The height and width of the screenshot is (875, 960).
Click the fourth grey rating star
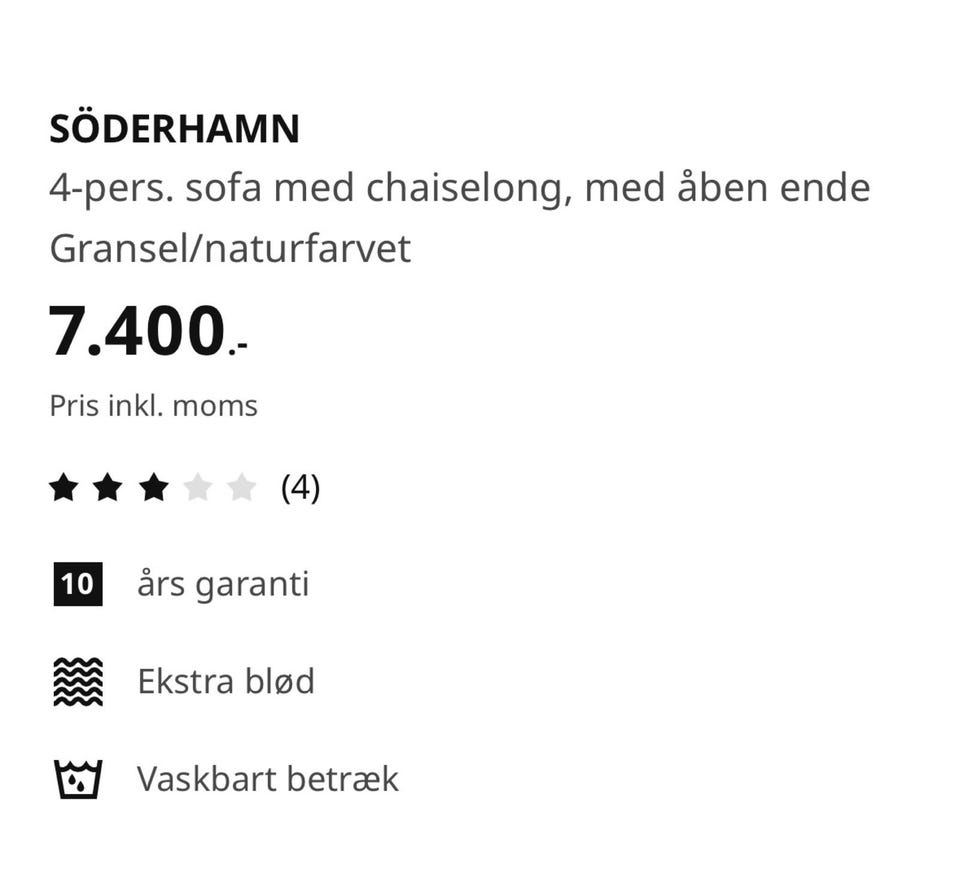point(198,488)
